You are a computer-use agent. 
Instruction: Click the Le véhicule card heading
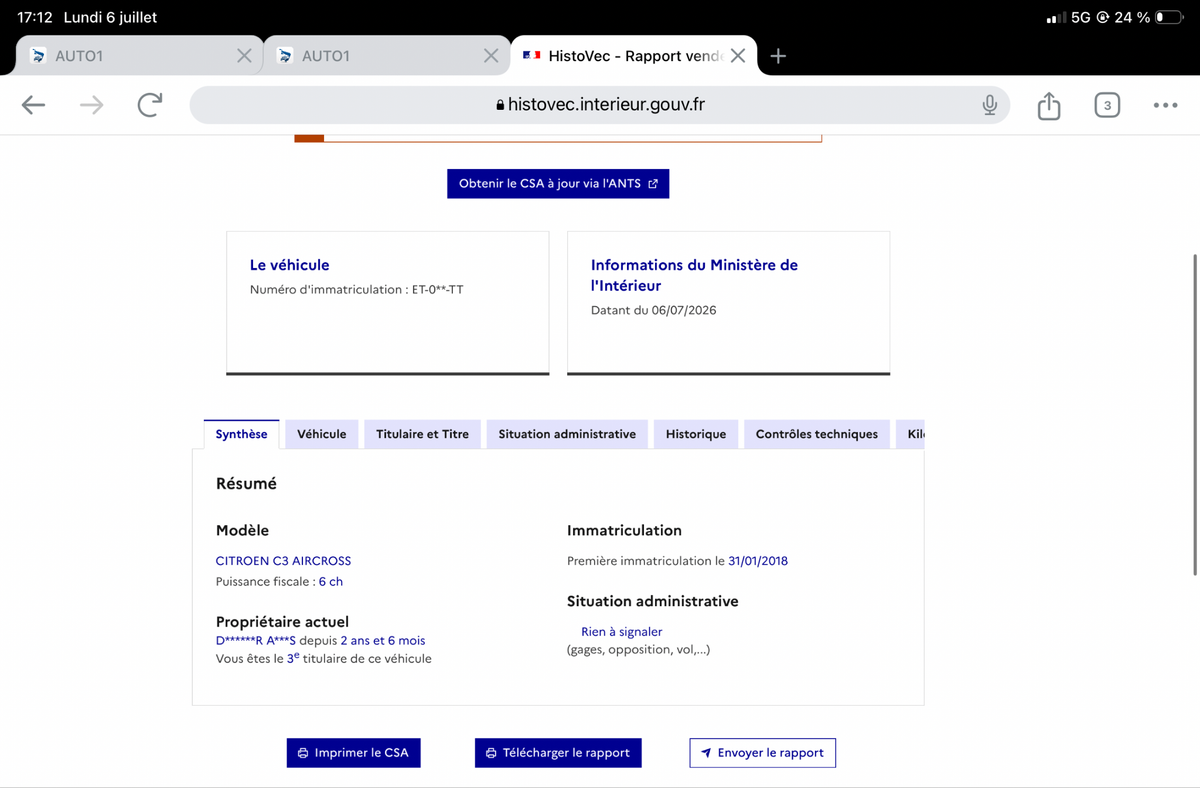pos(289,265)
